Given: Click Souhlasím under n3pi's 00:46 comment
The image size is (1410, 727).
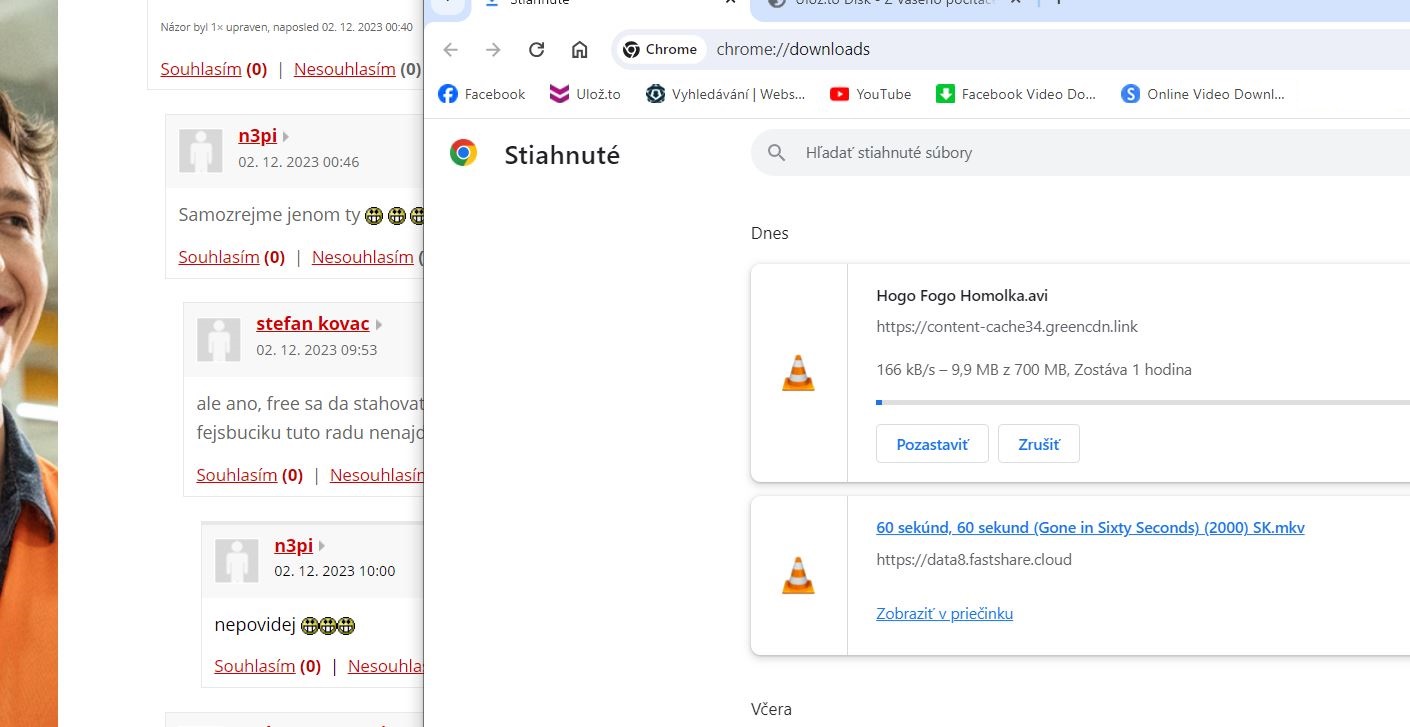Looking at the screenshot, I should 219,257.
